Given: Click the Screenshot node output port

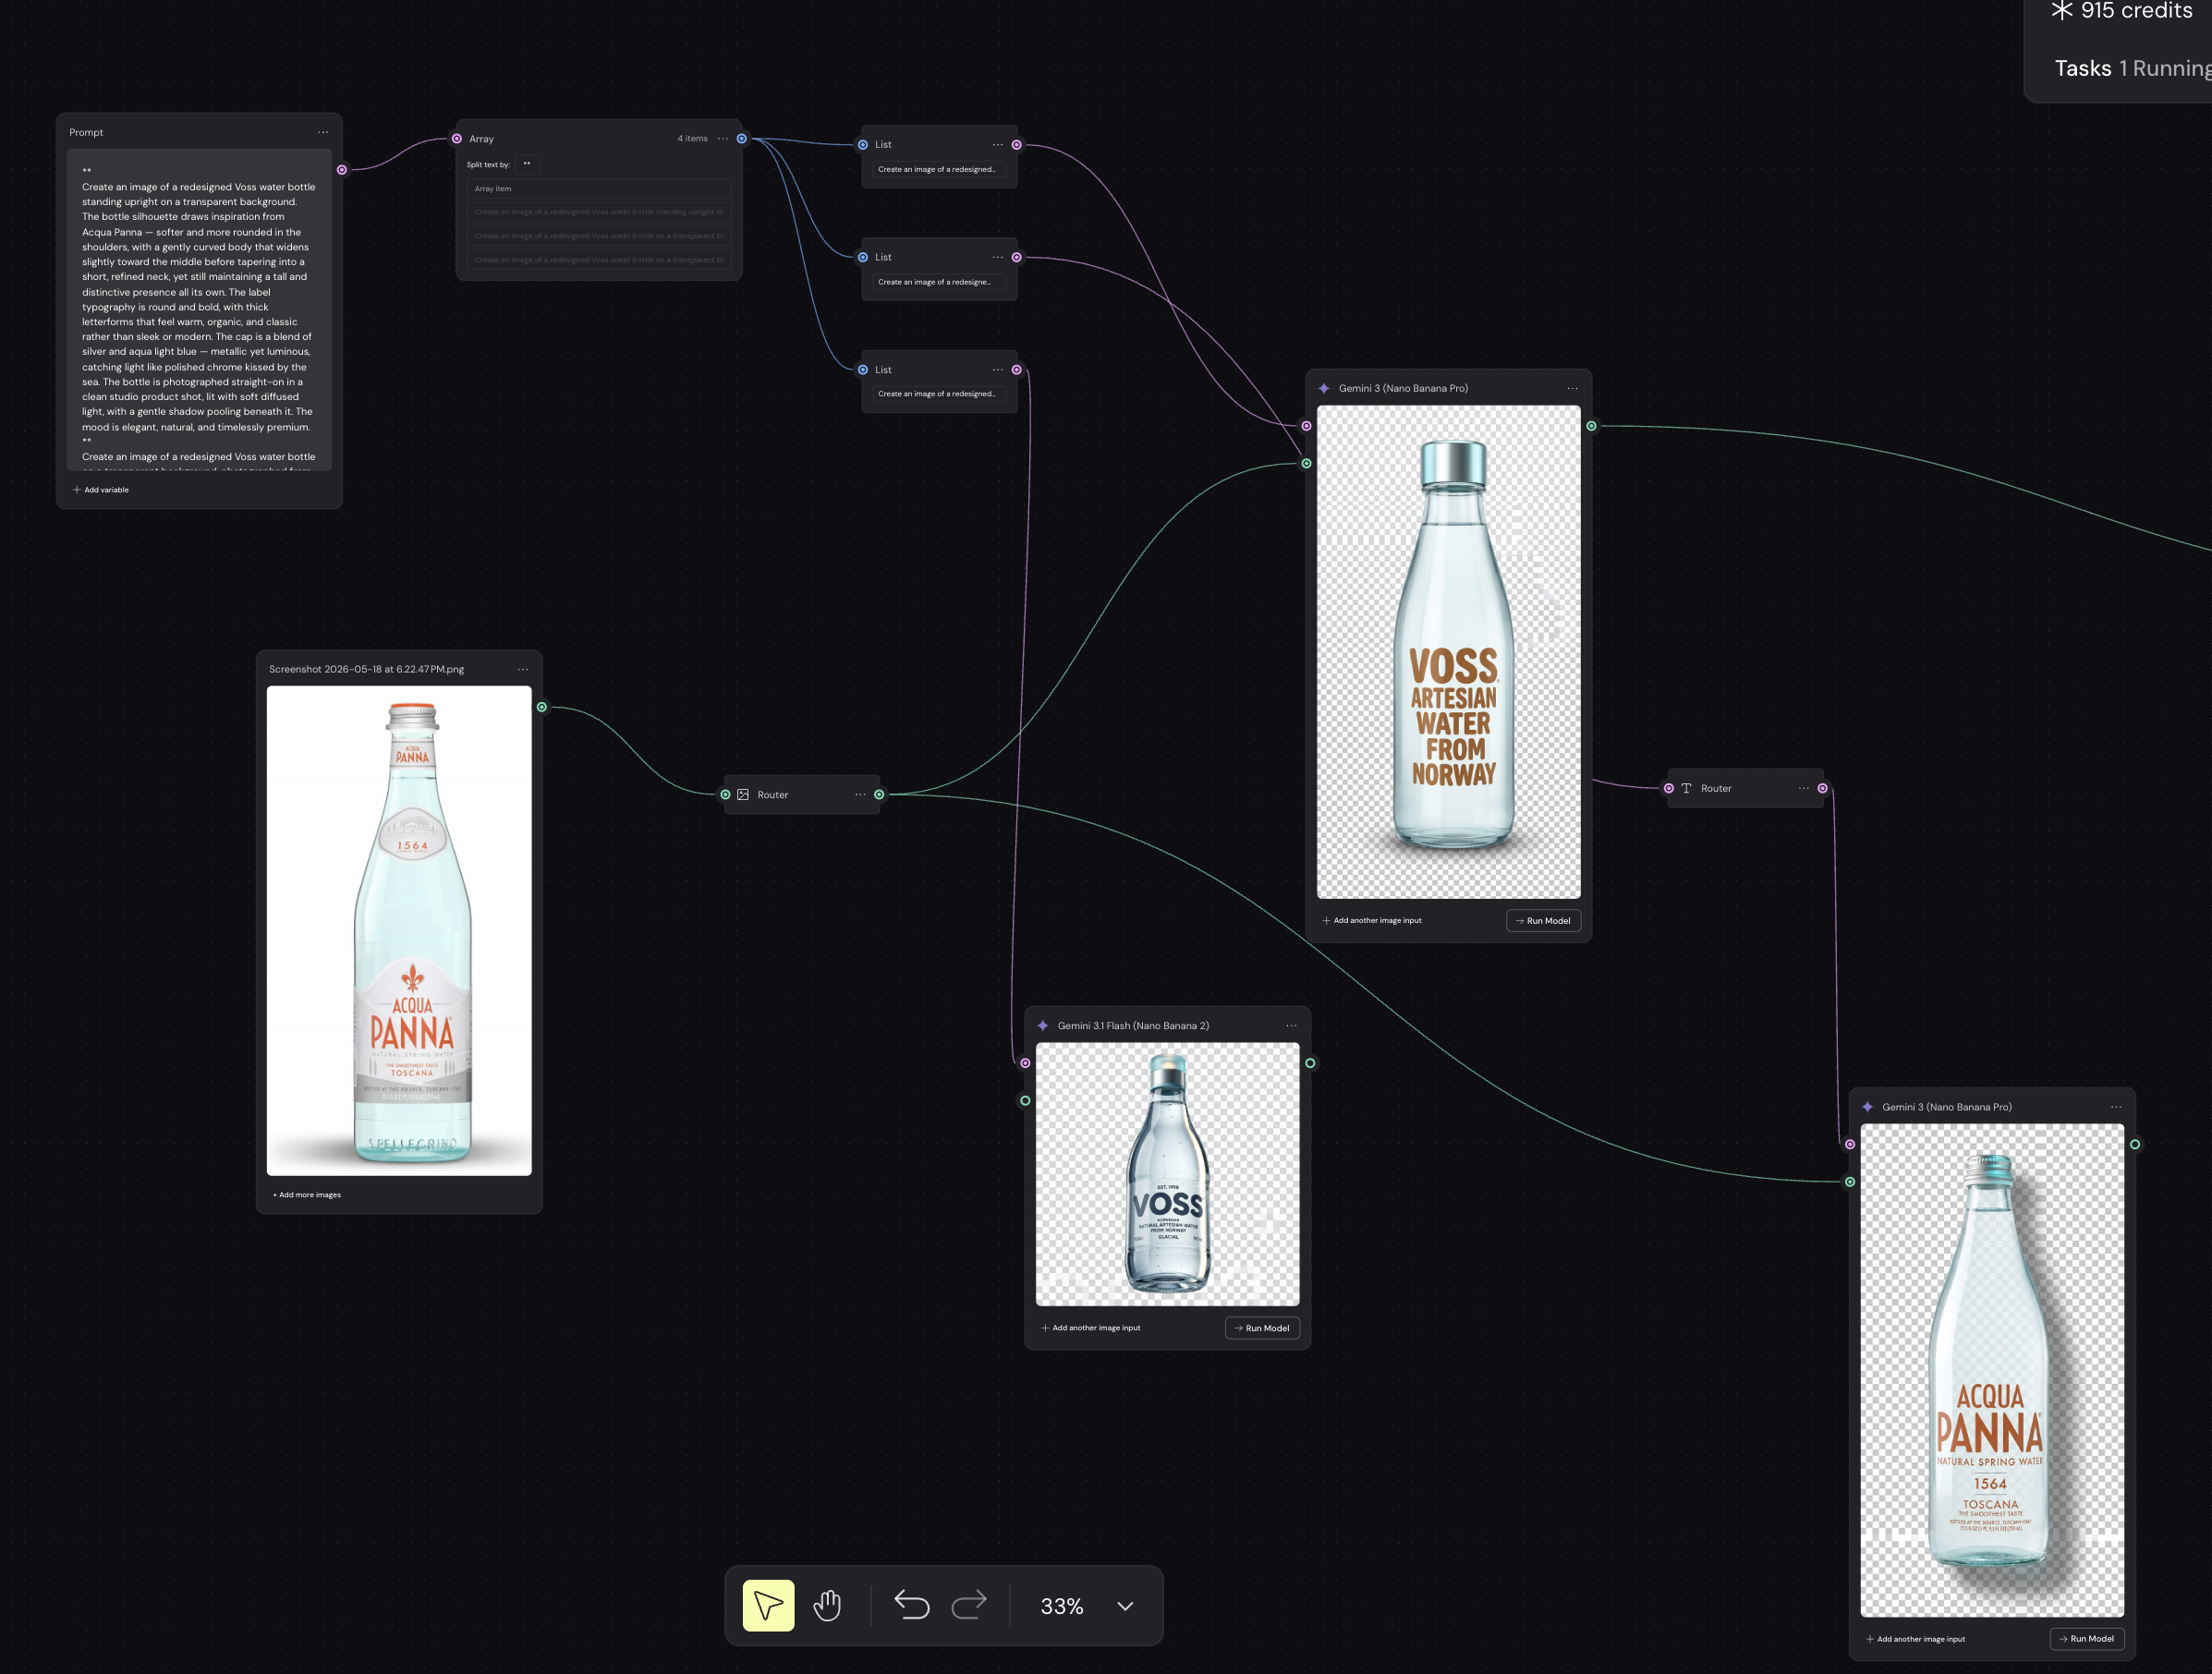Looking at the screenshot, I should pyautogui.click(x=542, y=707).
